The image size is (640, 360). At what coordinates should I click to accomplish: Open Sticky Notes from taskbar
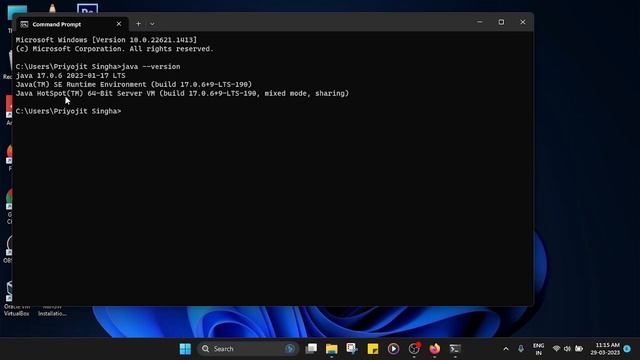point(373,349)
